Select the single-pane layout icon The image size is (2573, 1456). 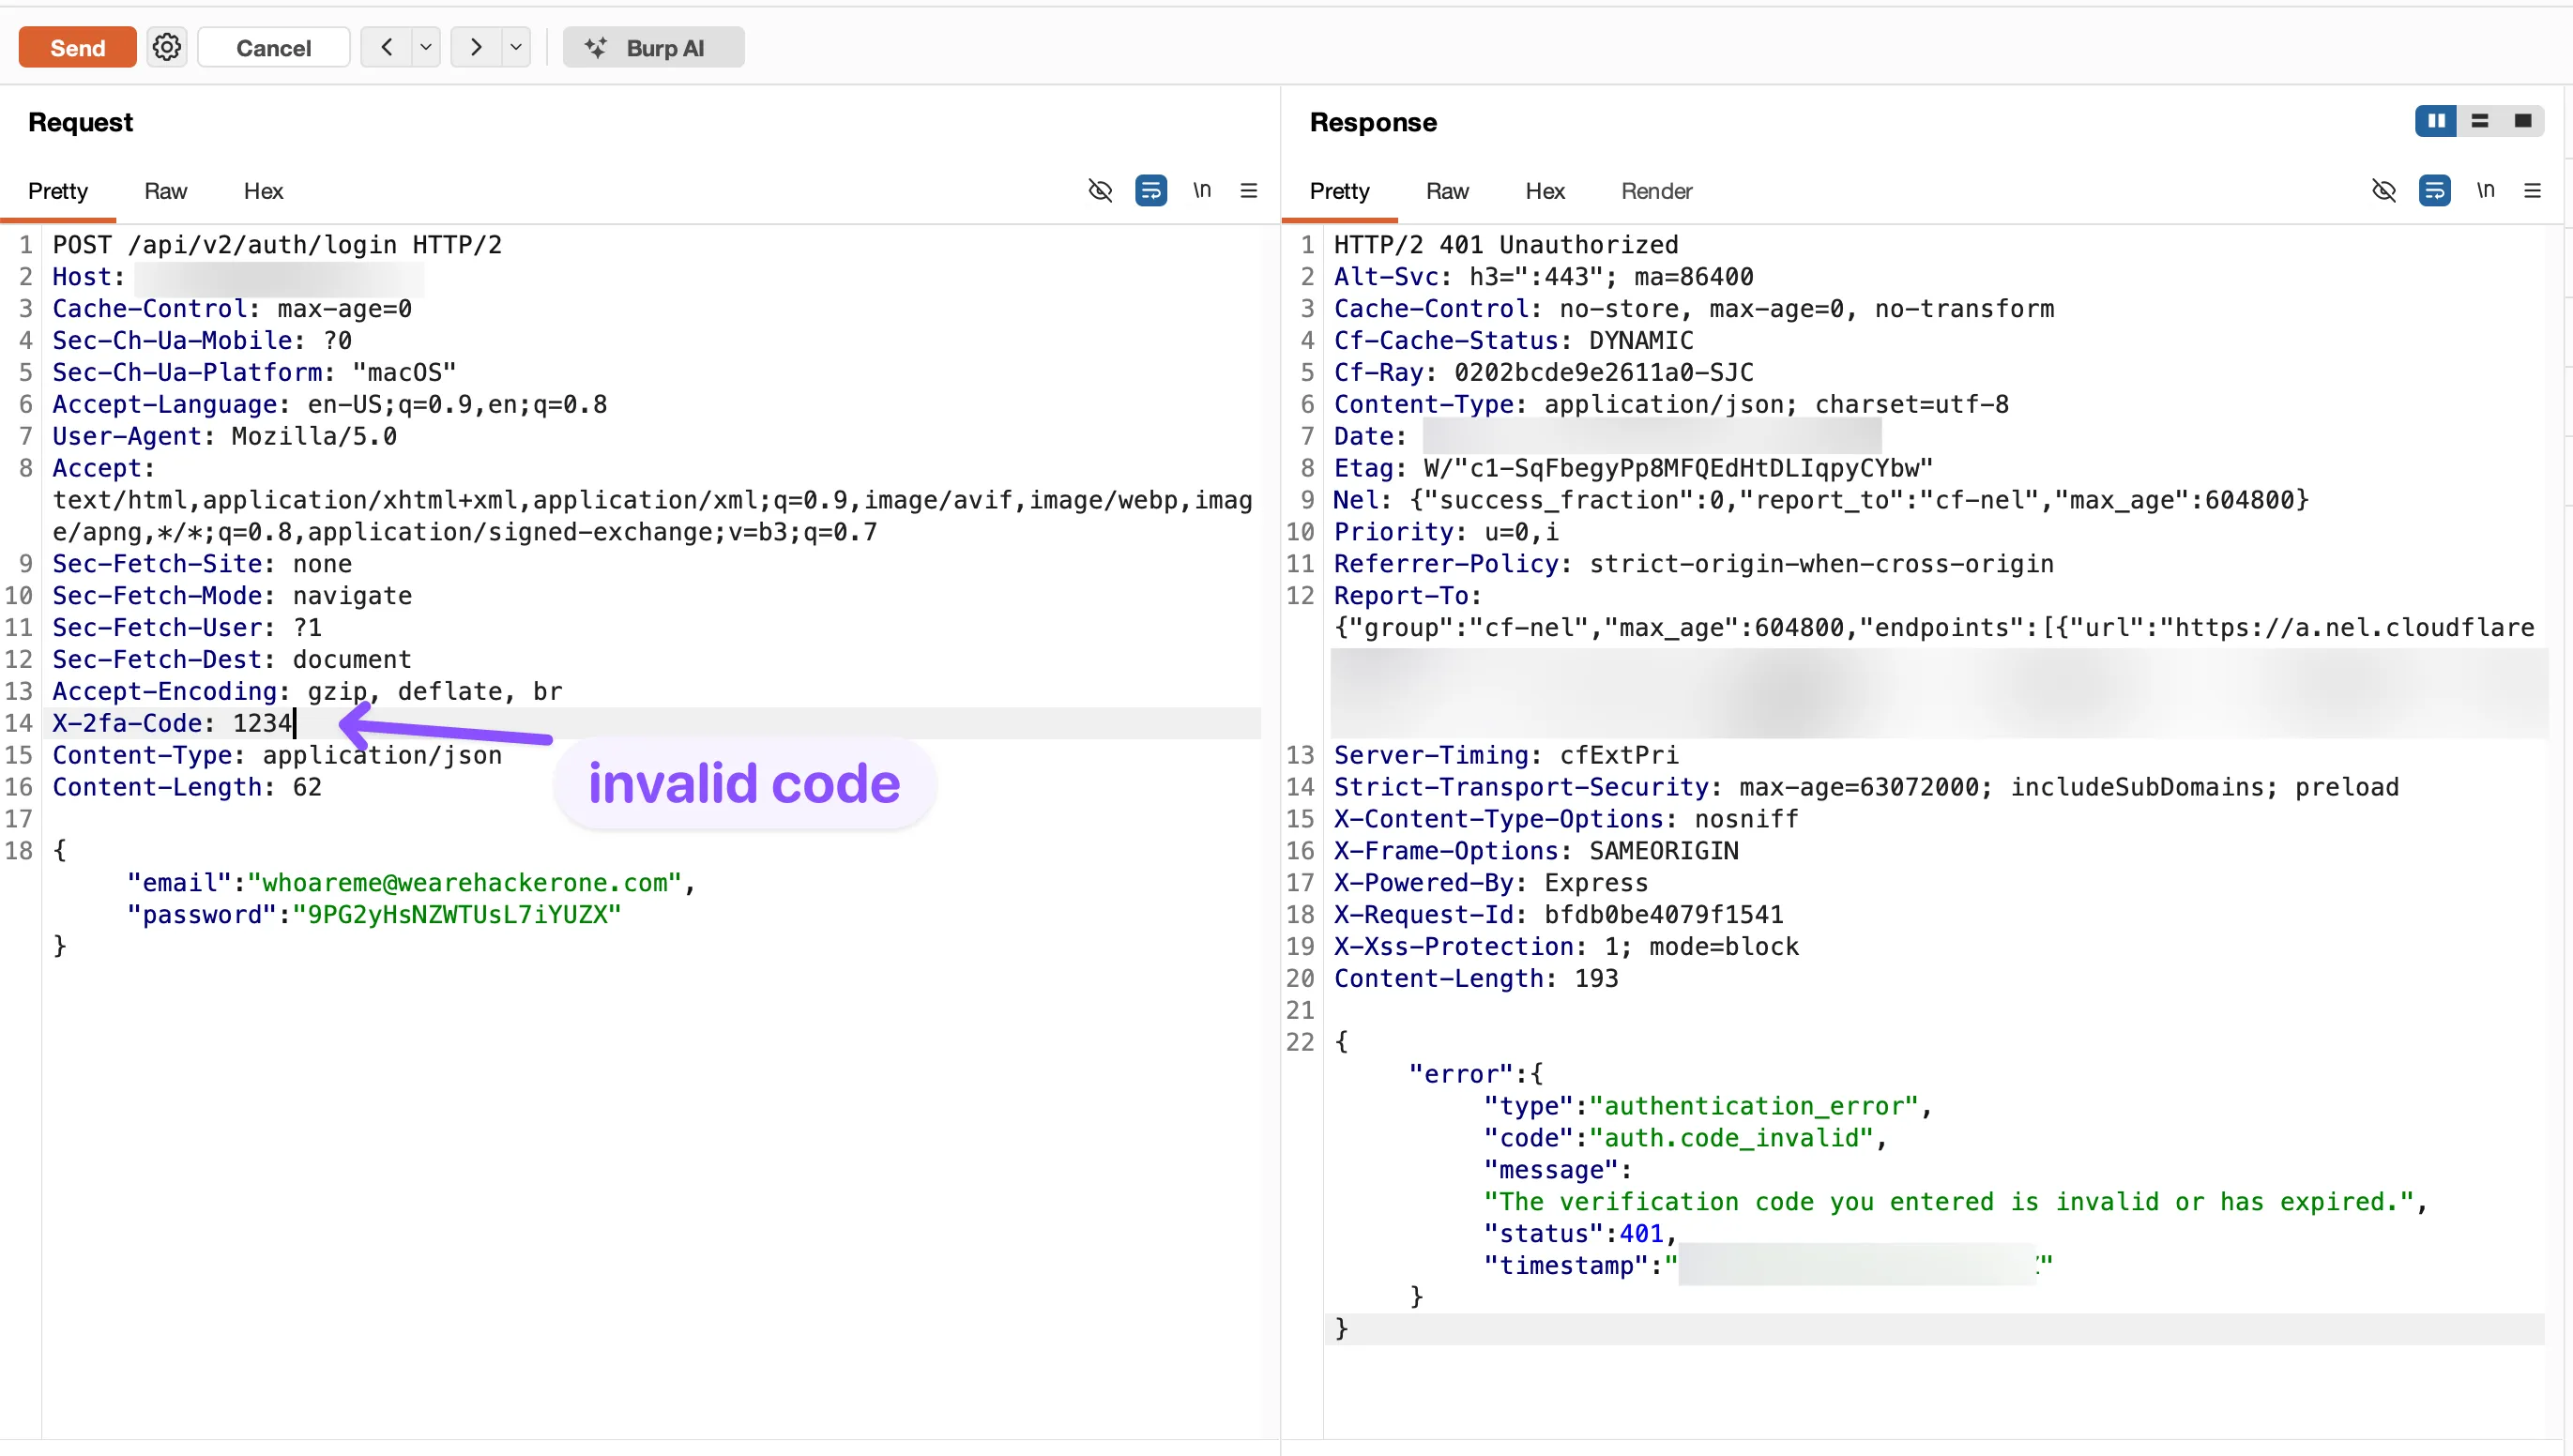pos(2524,120)
